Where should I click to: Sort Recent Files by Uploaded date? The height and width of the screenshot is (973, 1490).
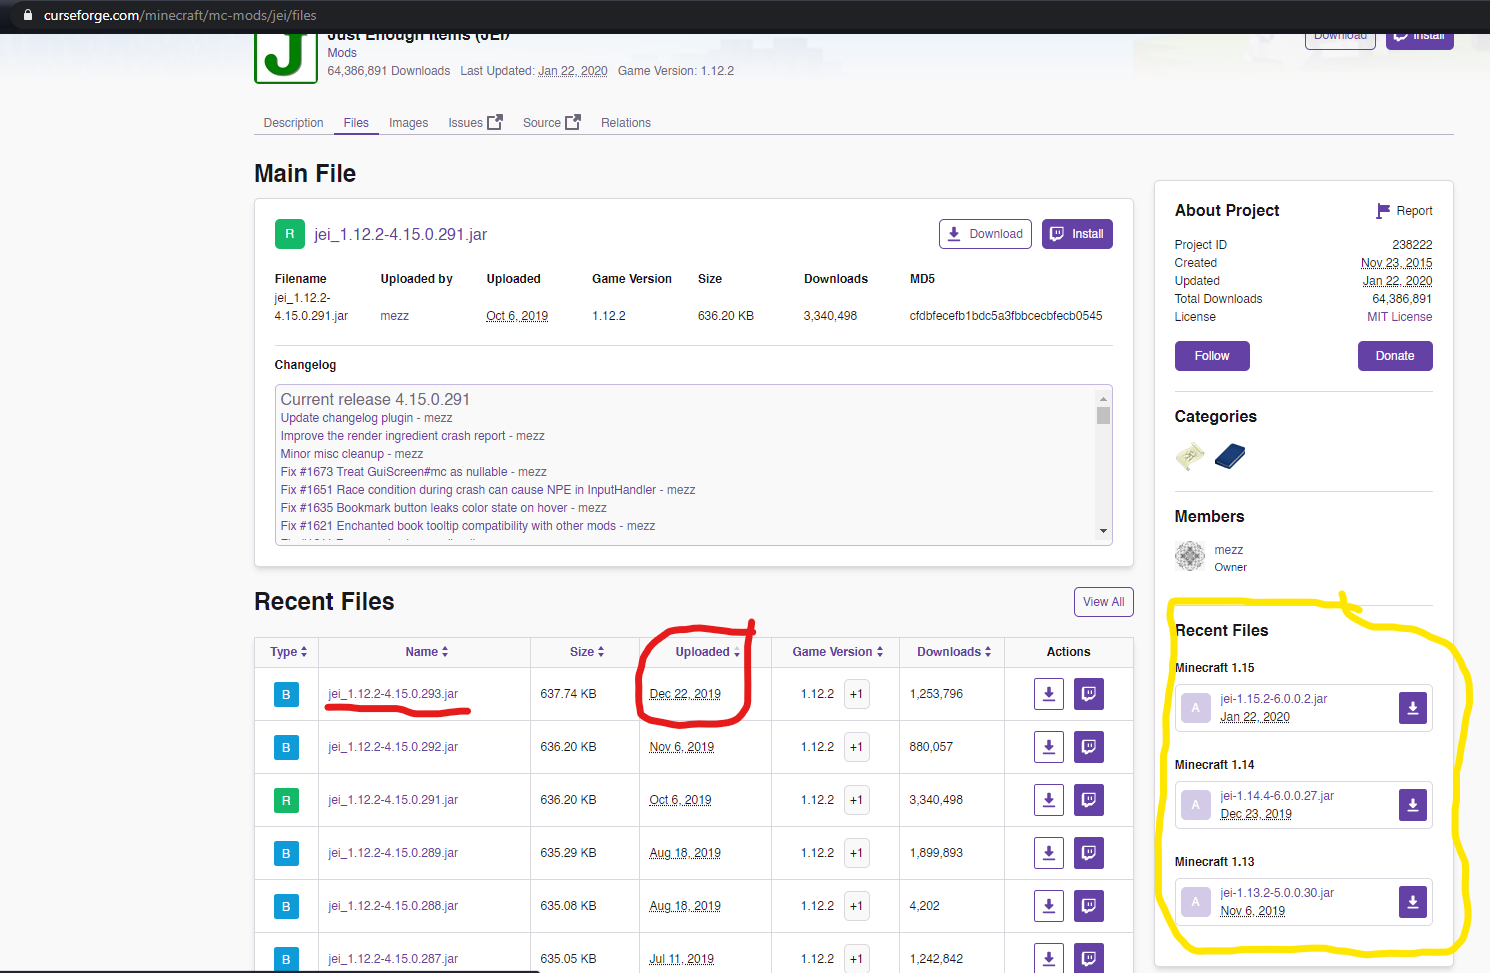708,652
